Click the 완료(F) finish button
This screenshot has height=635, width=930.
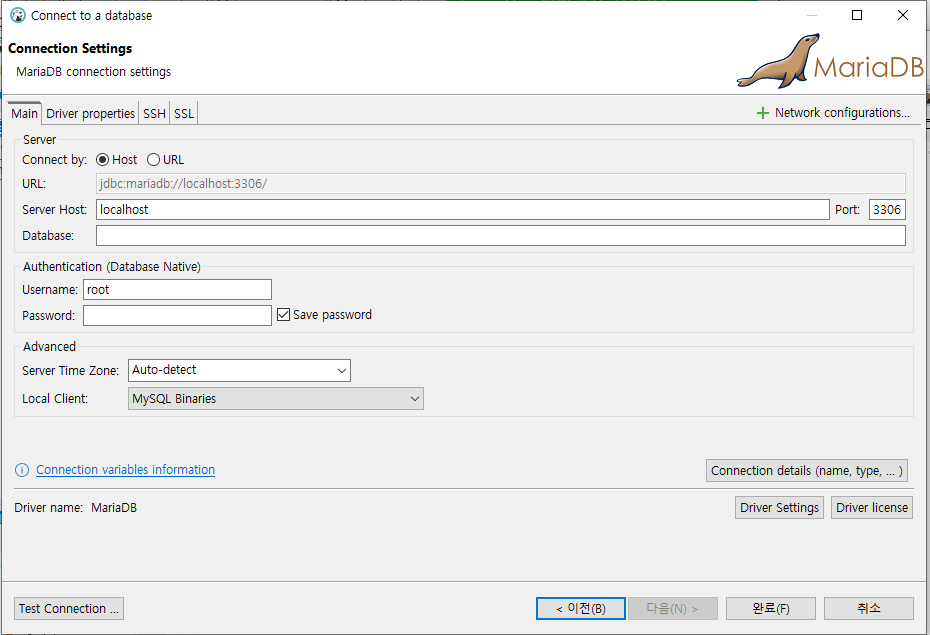(770, 609)
